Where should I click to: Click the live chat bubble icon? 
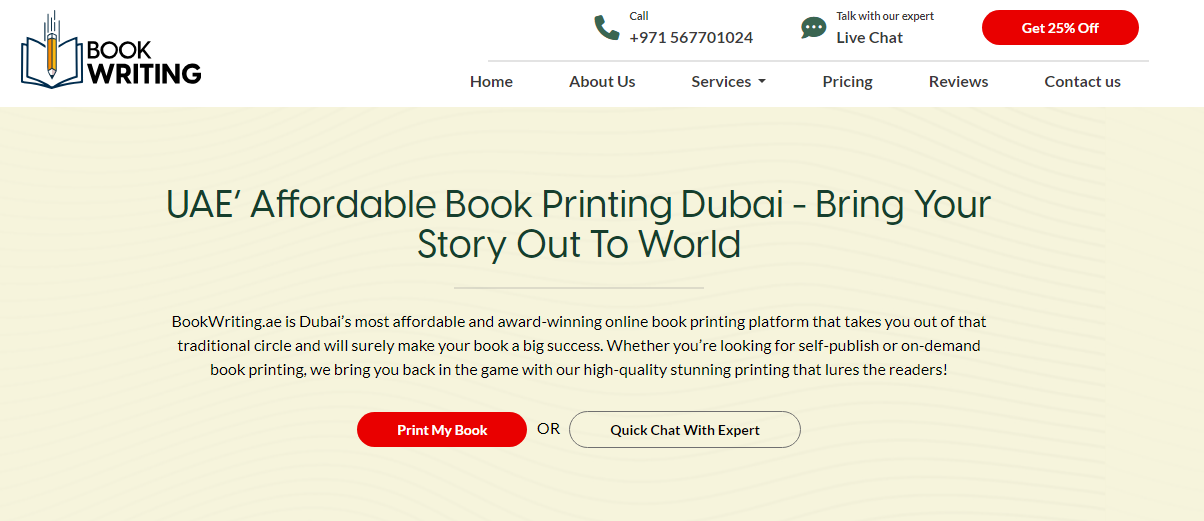(x=814, y=28)
